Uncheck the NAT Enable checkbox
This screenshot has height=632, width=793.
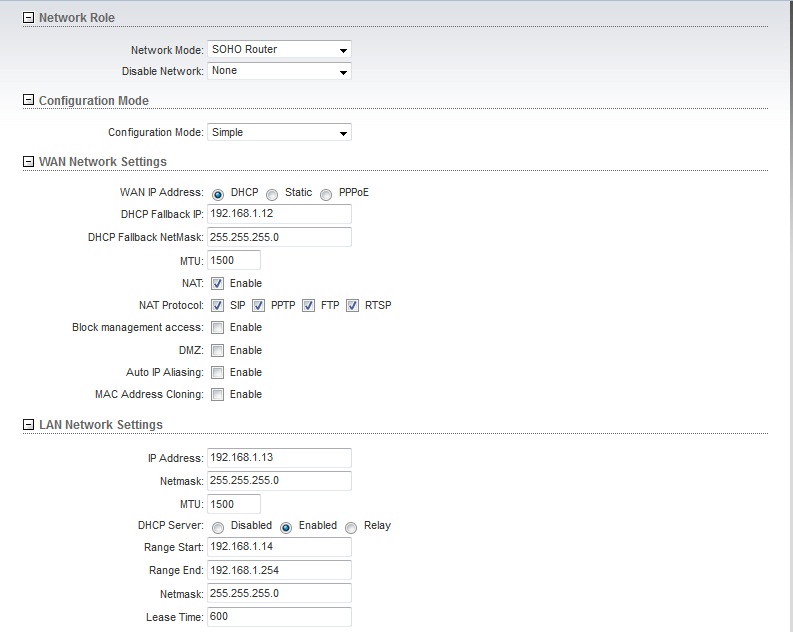pyautogui.click(x=218, y=284)
